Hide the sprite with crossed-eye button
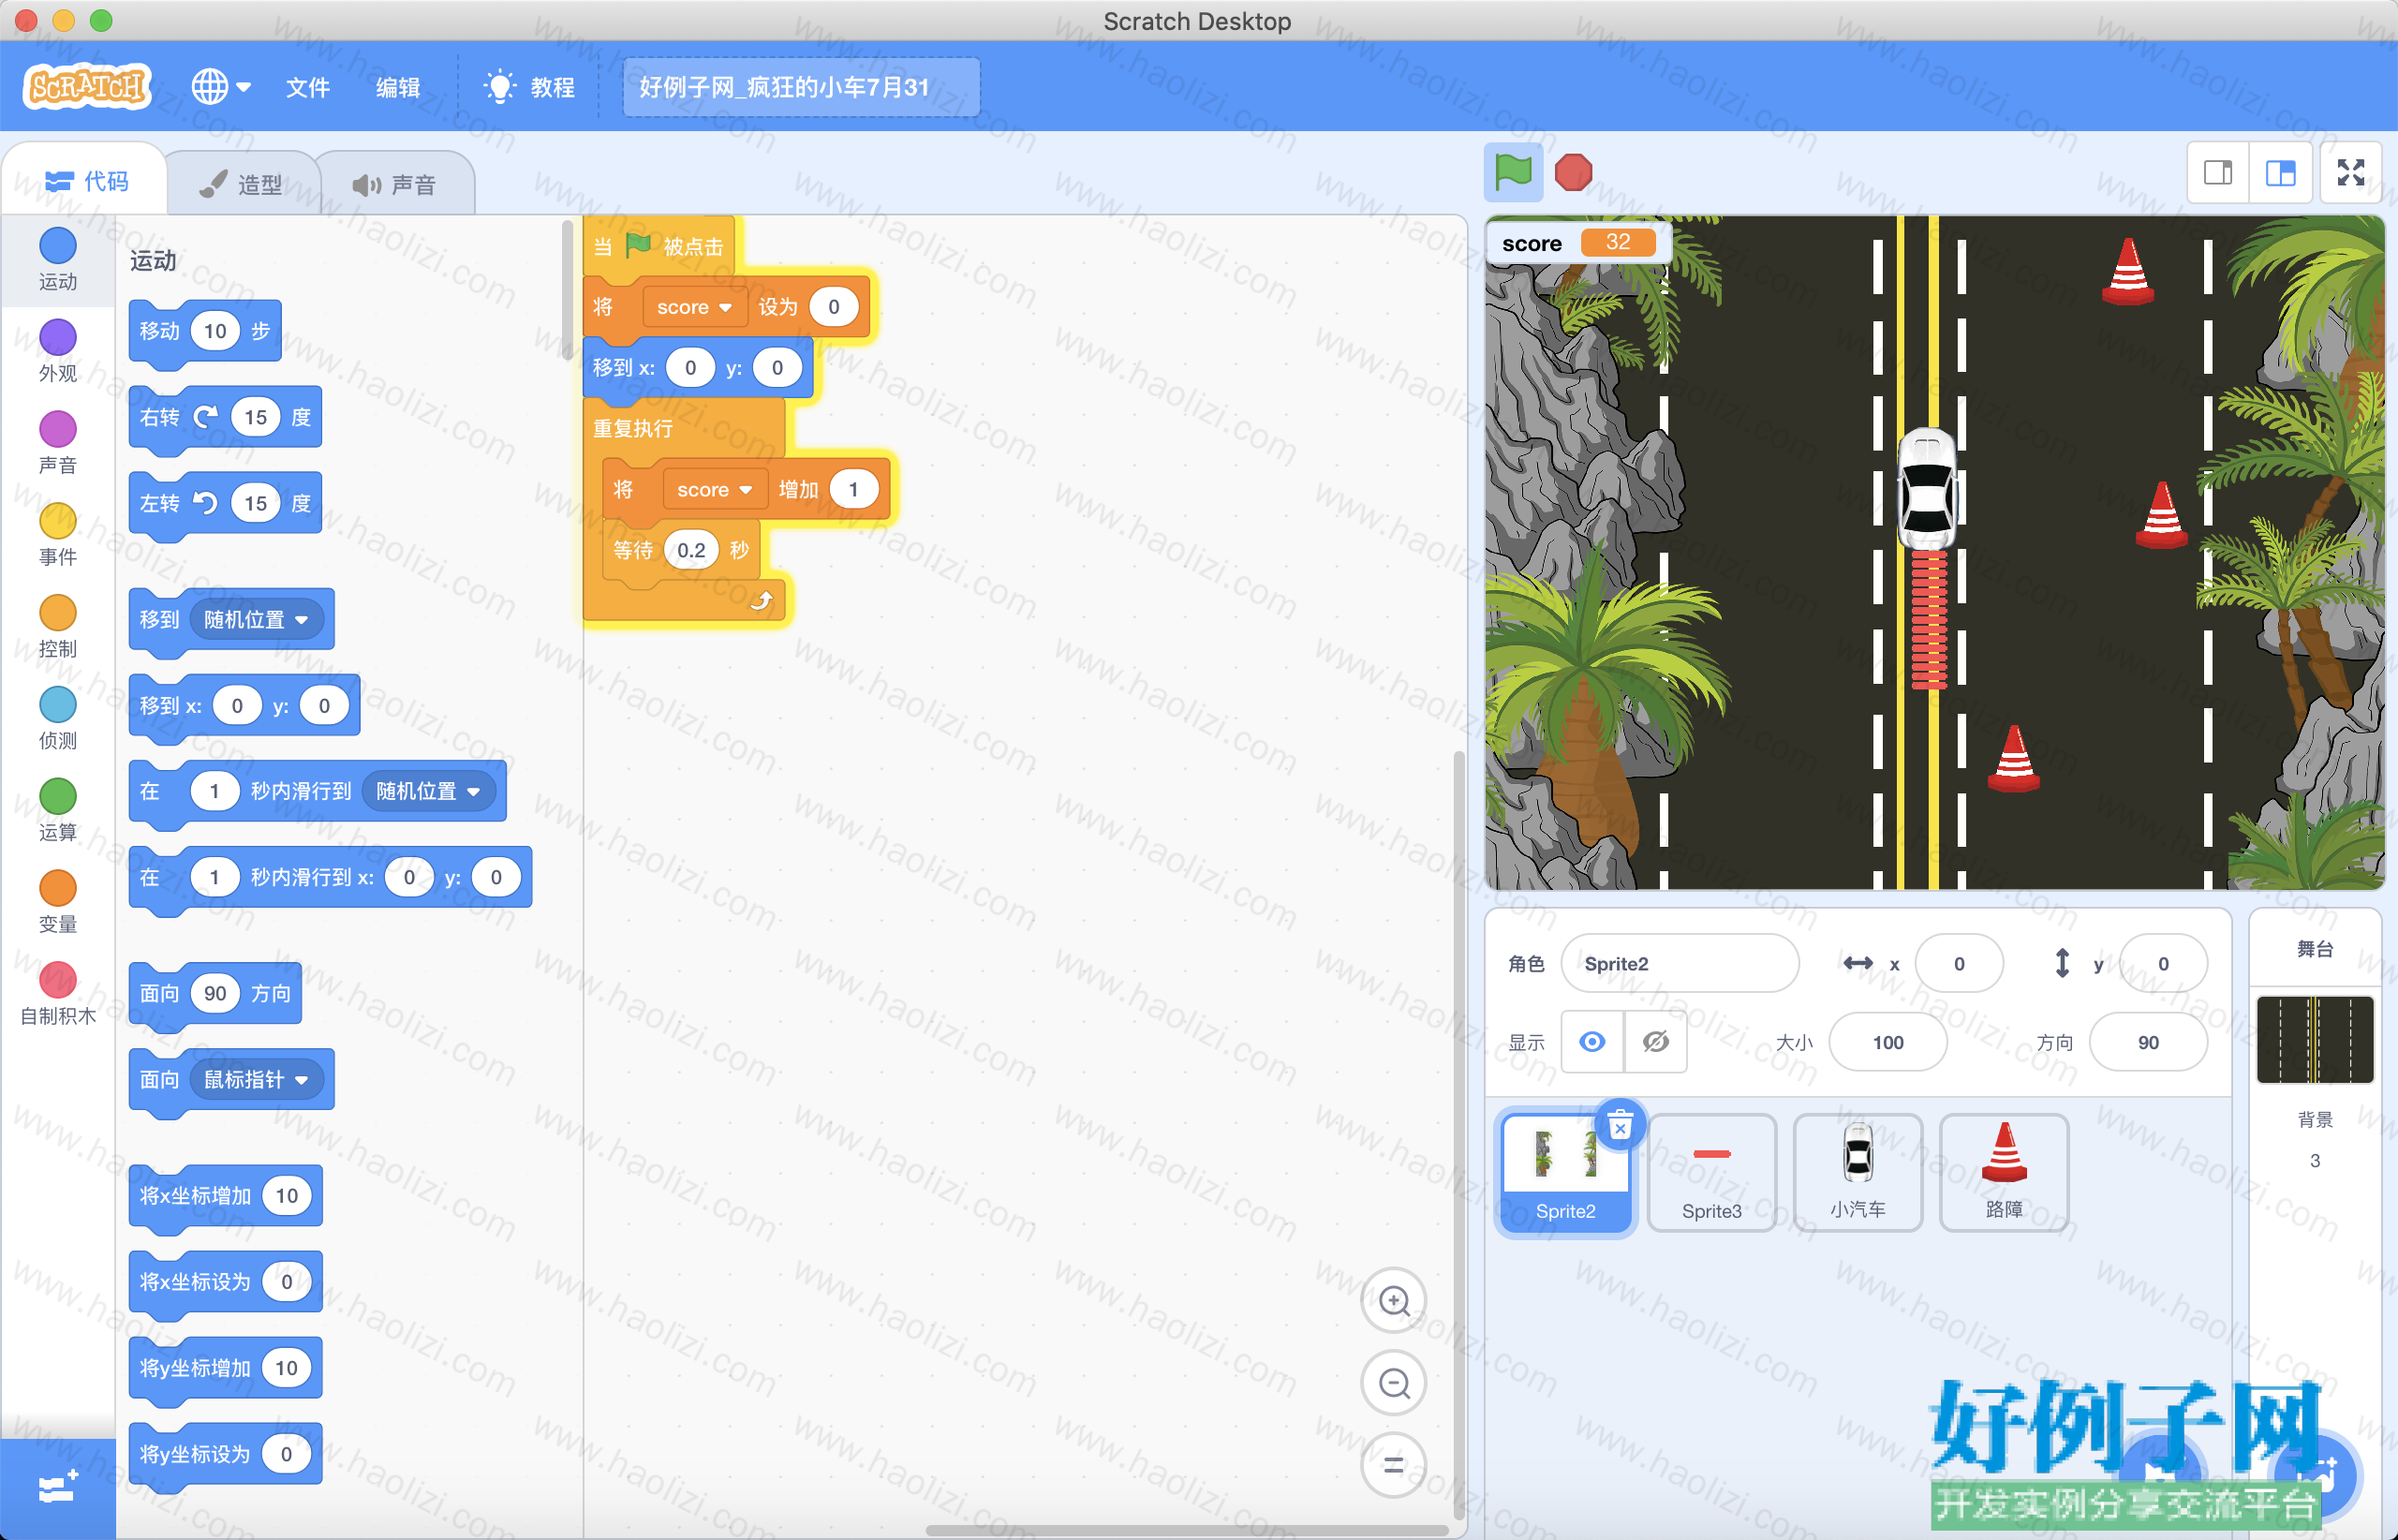2398x1540 pixels. click(x=1656, y=1042)
